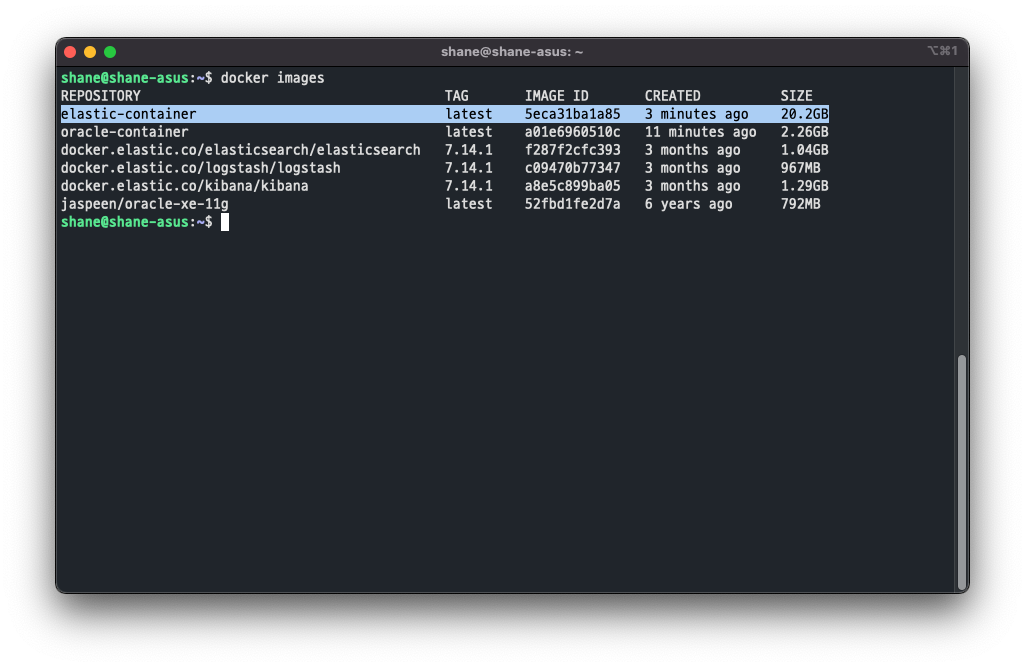Click '6 years ago' created value
Screen dimensions: 1025x667
pyautogui.click(x=688, y=204)
